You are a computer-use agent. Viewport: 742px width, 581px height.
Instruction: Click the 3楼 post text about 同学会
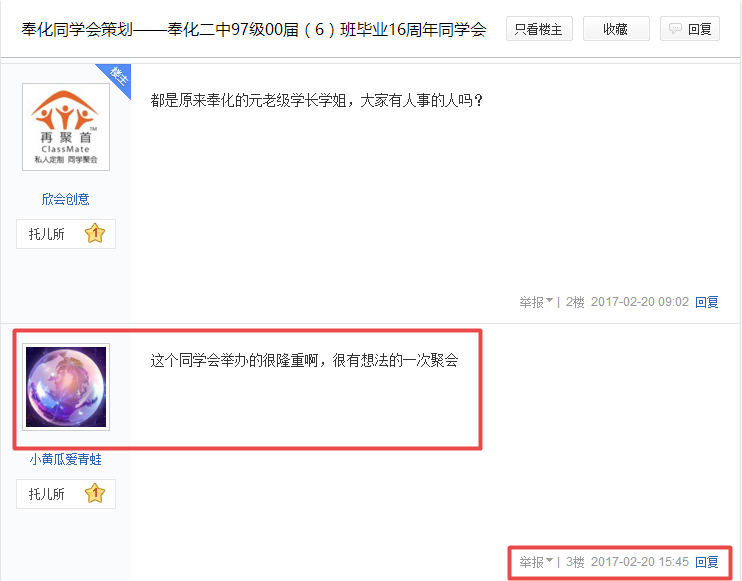[x=304, y=361]
